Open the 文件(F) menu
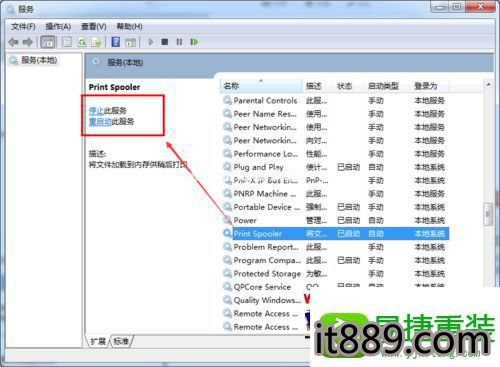Screen dimensions: 500x367 (x=23, y=27)
